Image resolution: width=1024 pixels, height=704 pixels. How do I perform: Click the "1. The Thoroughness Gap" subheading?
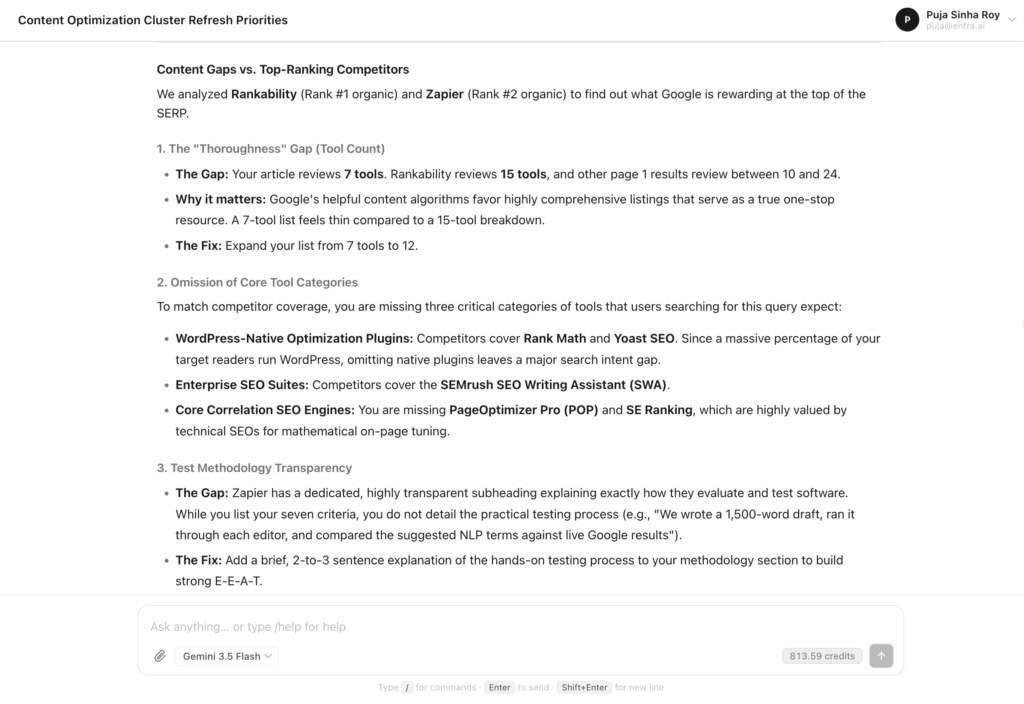click(x=271, y=149)
